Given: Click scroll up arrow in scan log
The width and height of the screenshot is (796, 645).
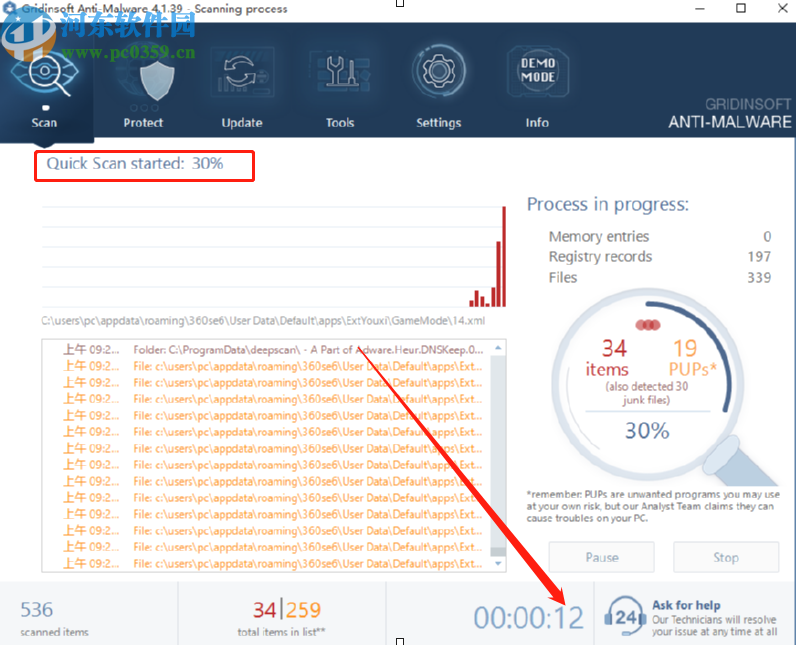Looking at the screenshot, I should (498, 348).
